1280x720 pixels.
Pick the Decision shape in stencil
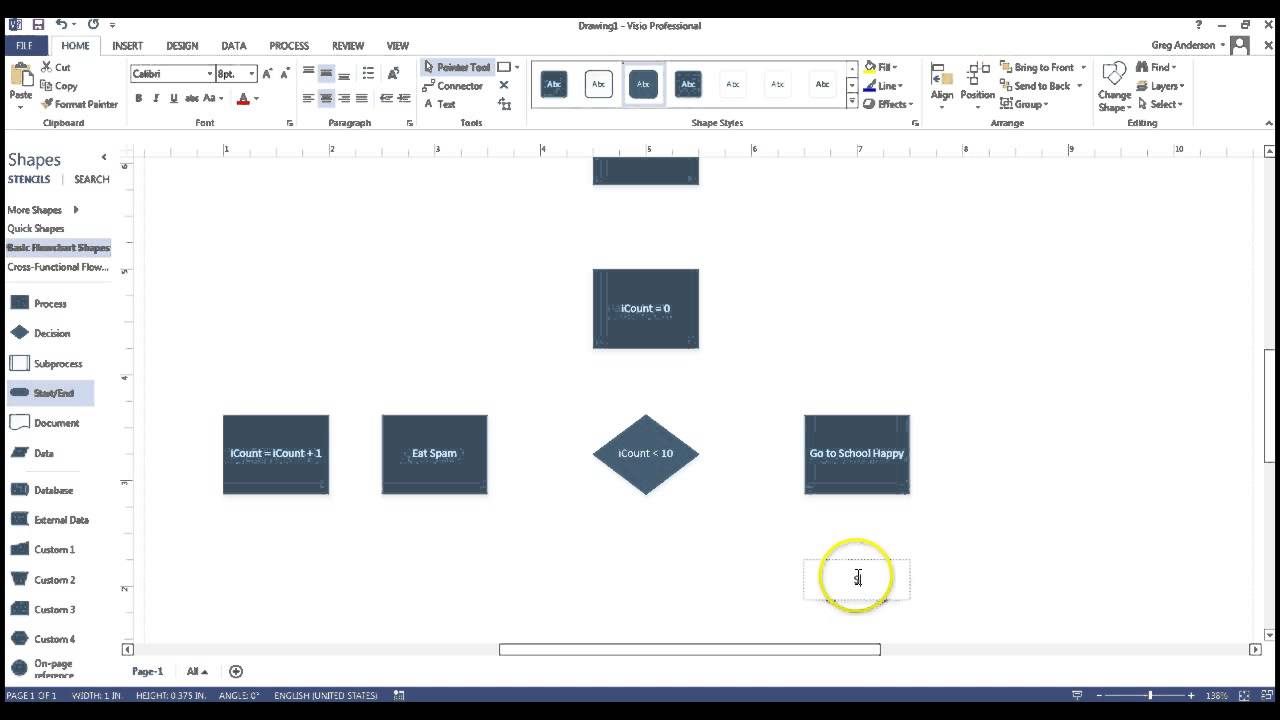[40, 333]
